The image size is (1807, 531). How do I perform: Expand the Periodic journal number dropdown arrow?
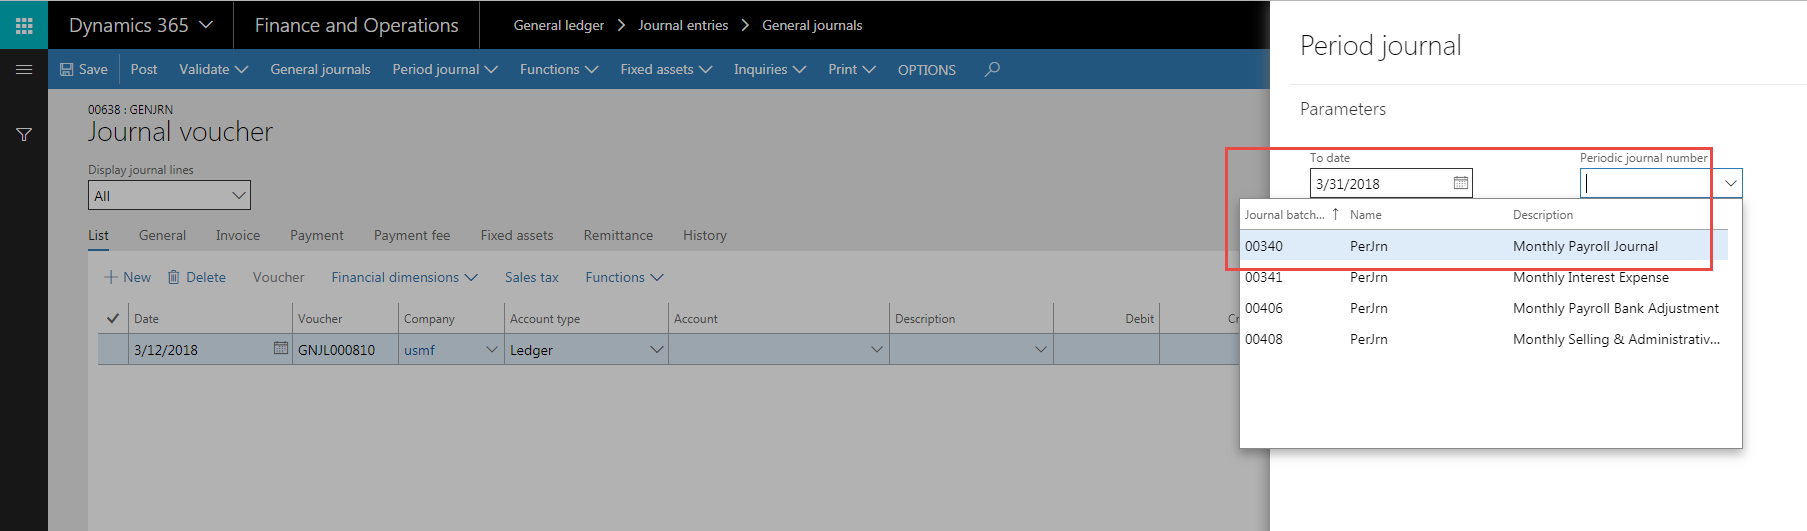(x=1730, y=183)
